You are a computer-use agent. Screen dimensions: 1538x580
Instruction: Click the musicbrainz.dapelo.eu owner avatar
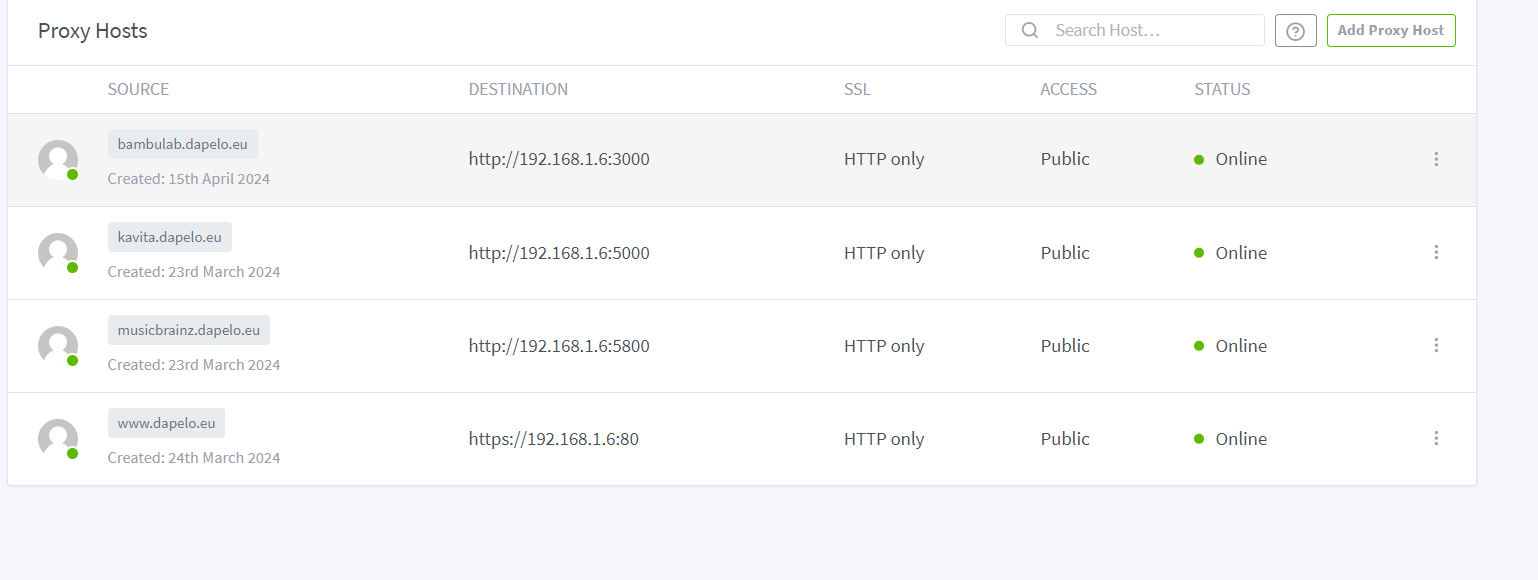[58, 346]
